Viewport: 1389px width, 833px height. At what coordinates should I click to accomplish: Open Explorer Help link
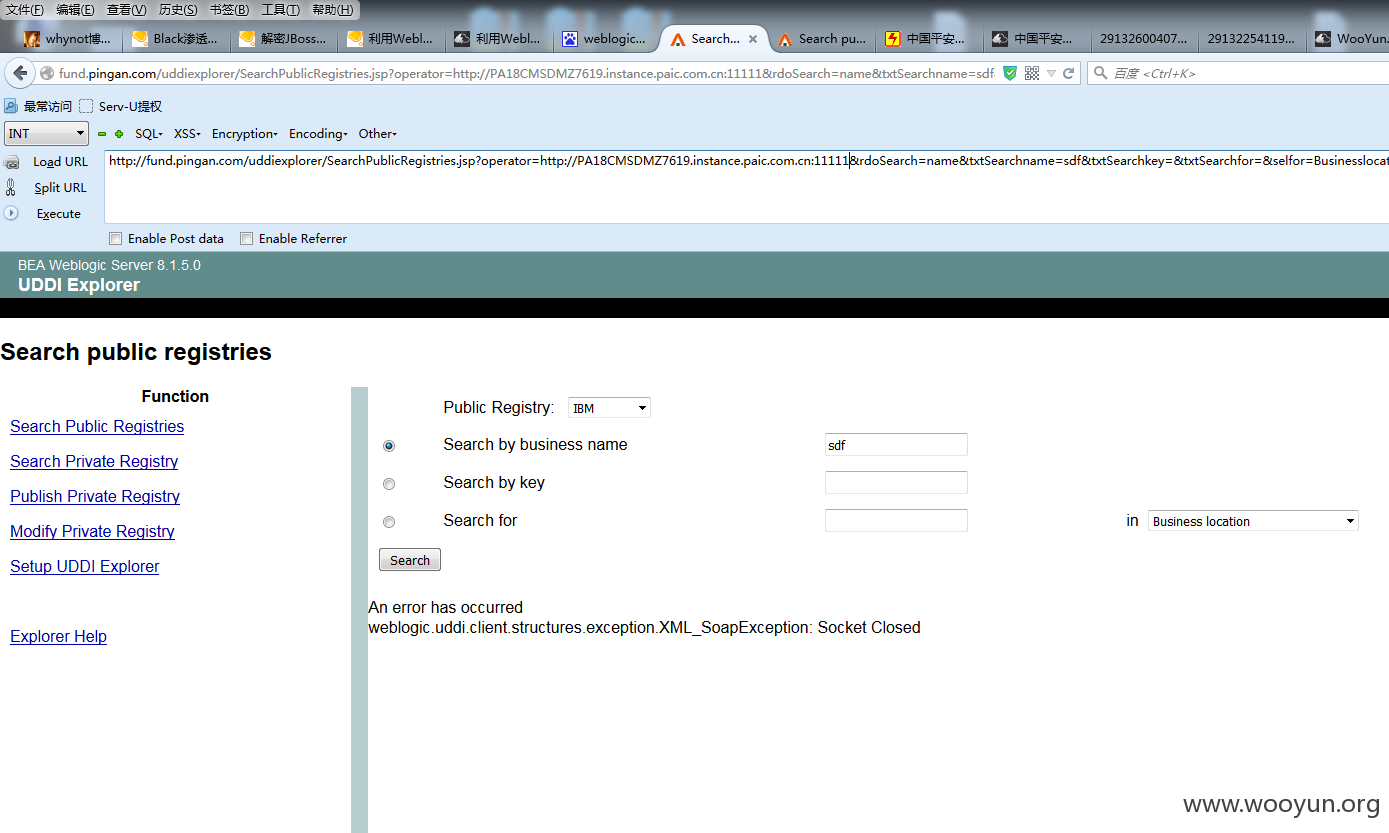(x=58, y=636)
